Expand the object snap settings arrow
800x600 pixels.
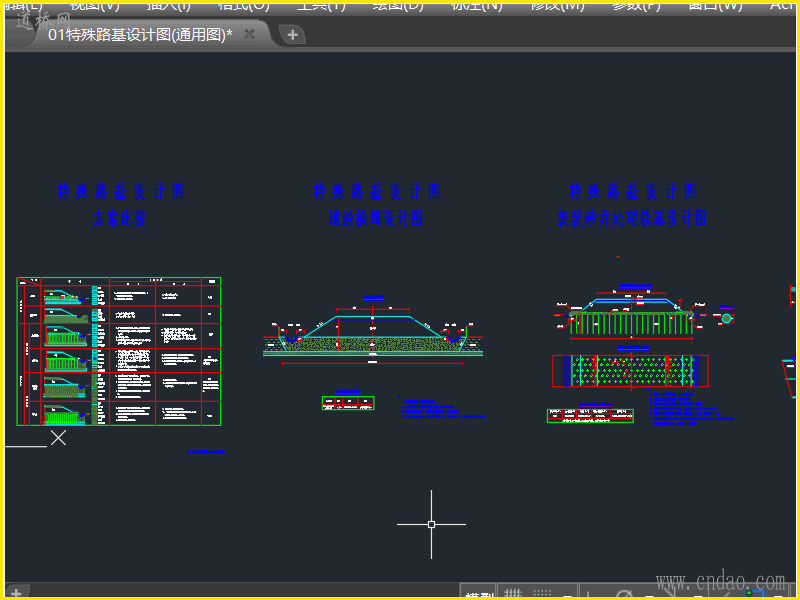[x=778, y=595]
